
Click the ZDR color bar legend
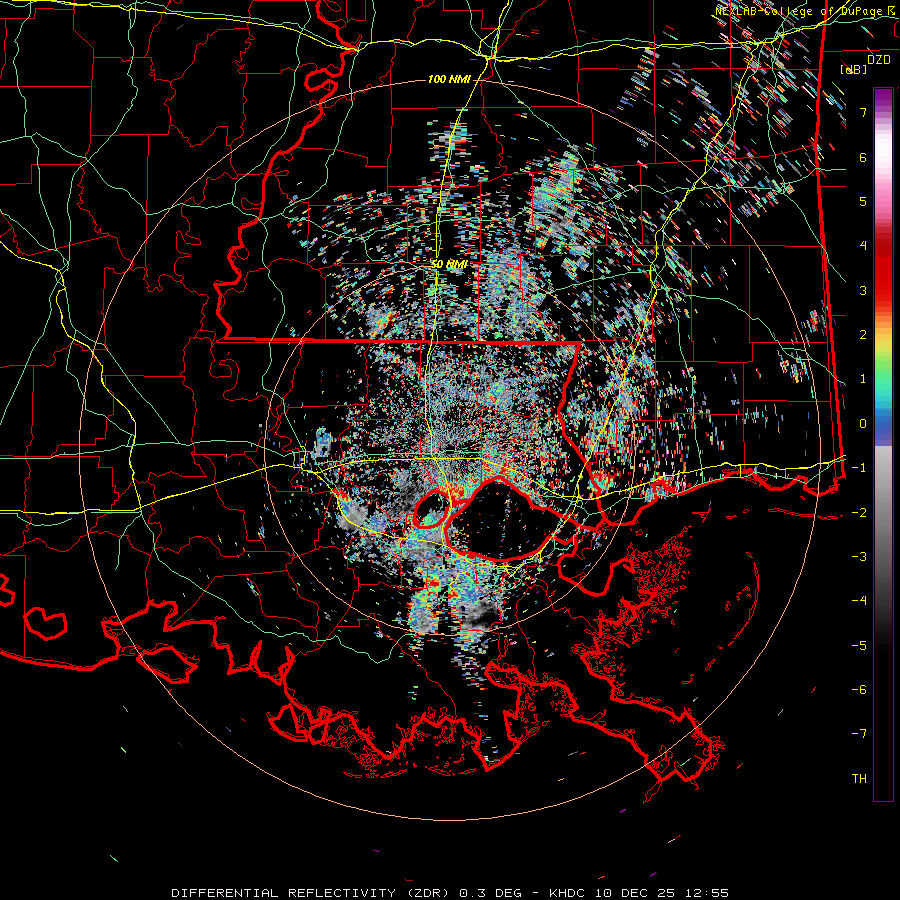tap(883, 444)
